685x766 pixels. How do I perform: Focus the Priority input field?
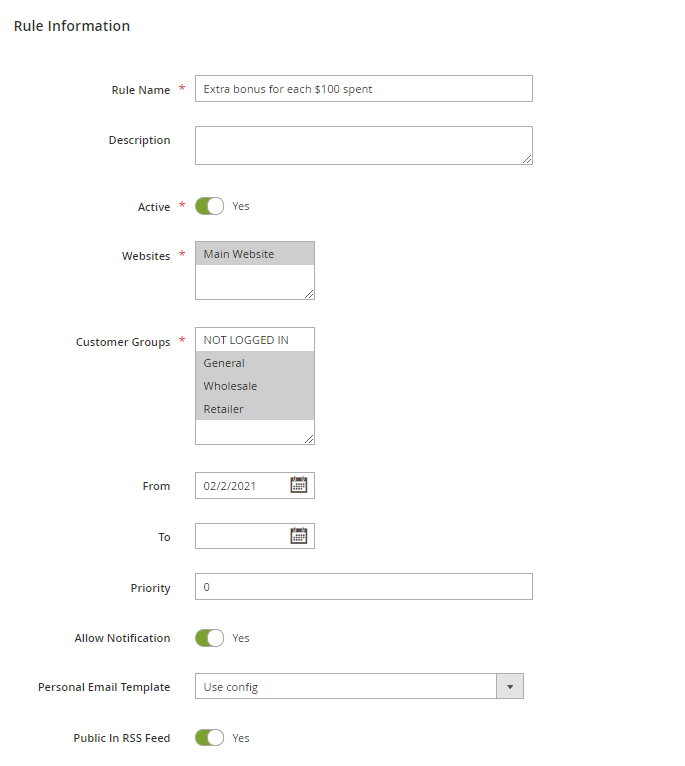point(363,587)
